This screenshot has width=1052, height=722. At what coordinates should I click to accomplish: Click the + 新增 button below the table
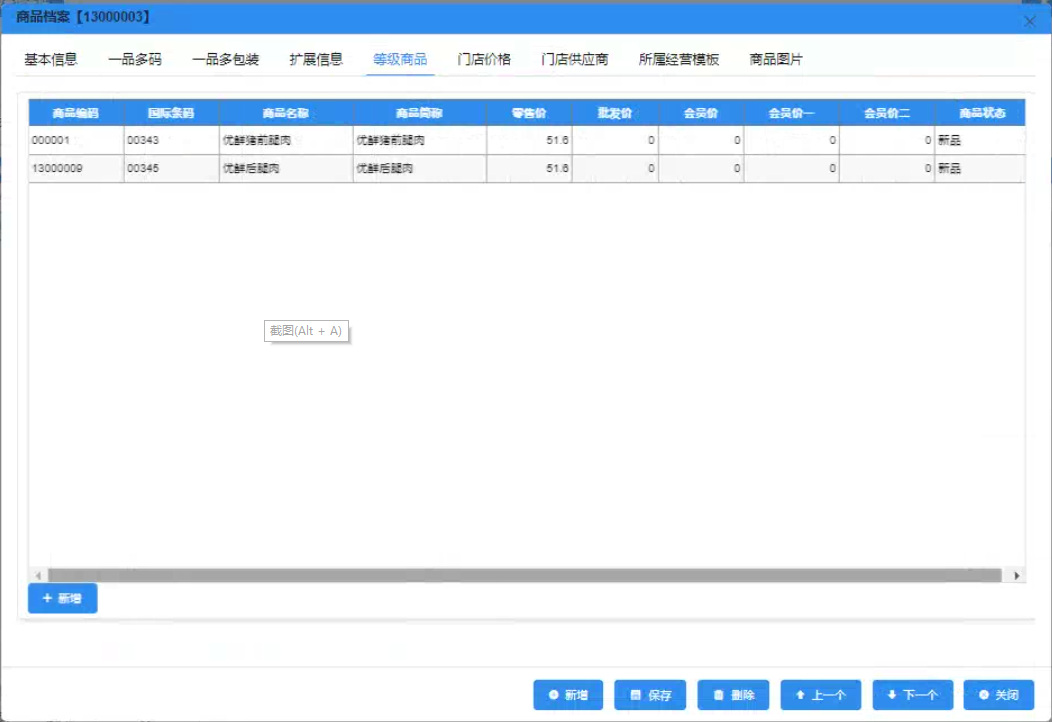click(62, 598)
